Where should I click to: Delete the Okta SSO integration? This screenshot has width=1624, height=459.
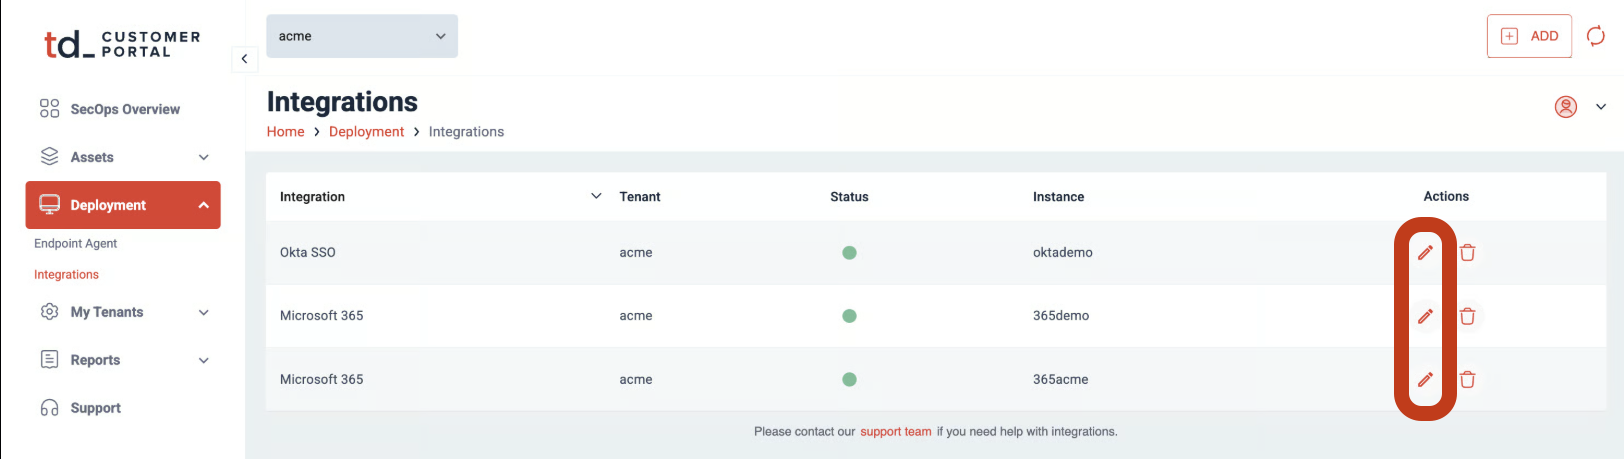pyautogui.click(x=1467, y=253)
